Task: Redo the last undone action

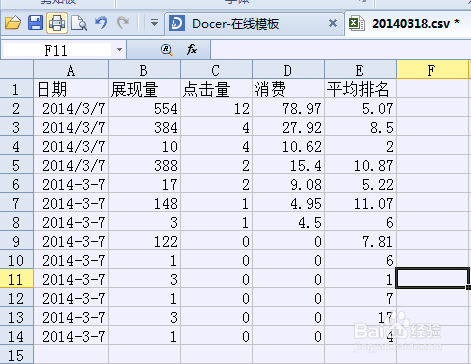Action: coord(123,23)
